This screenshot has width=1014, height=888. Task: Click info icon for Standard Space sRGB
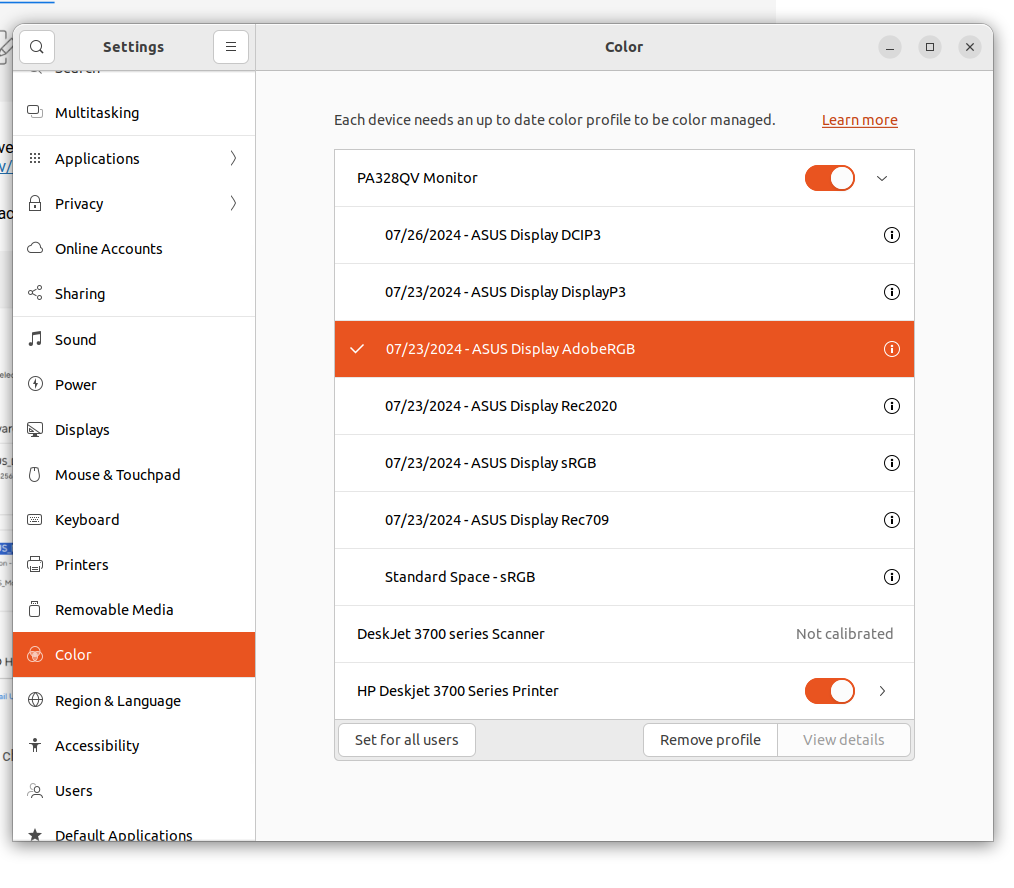(x=892, y=577)
